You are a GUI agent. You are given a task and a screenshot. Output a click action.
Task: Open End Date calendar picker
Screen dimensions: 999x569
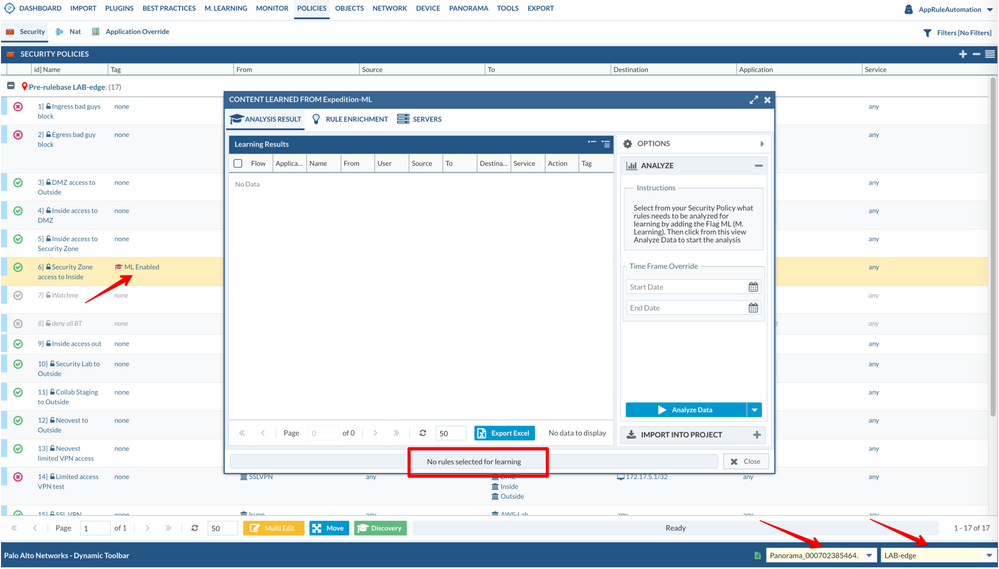pyautogui.click(x=753, y=308)
